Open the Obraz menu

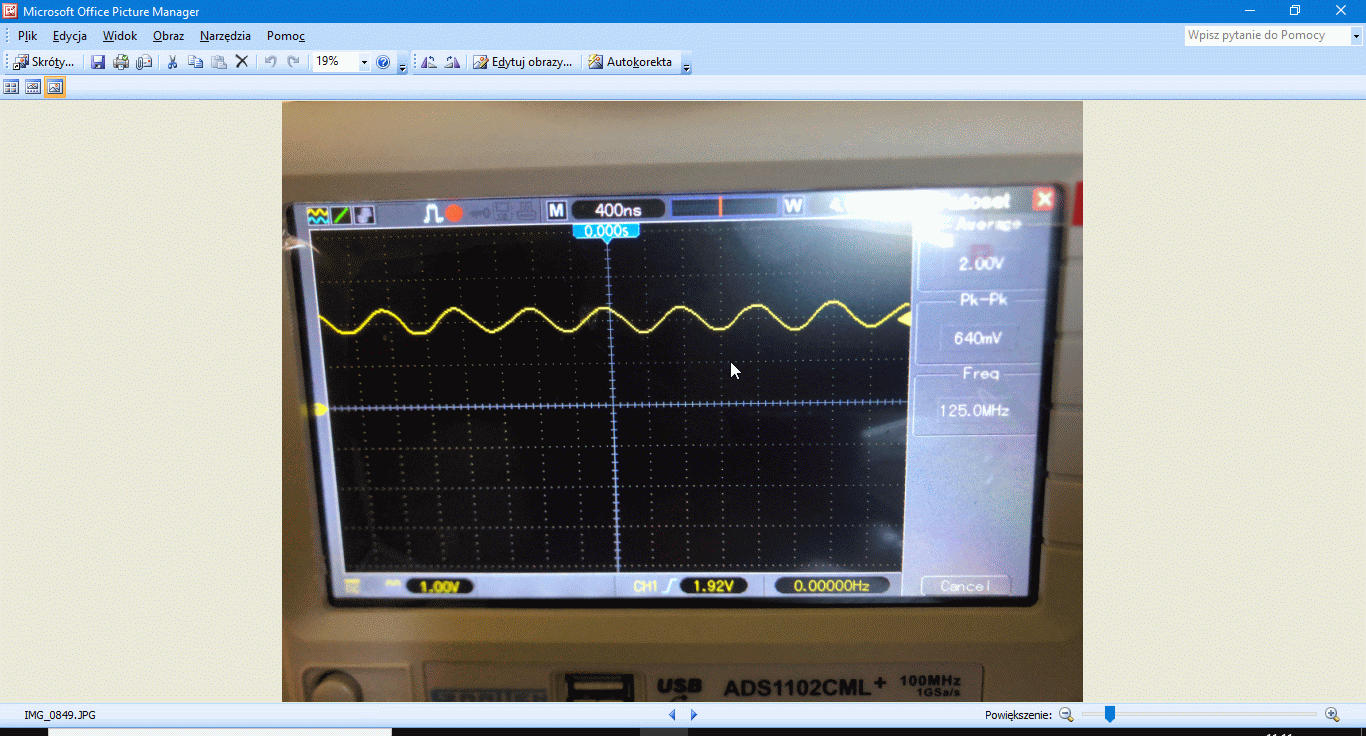(168, 36)
